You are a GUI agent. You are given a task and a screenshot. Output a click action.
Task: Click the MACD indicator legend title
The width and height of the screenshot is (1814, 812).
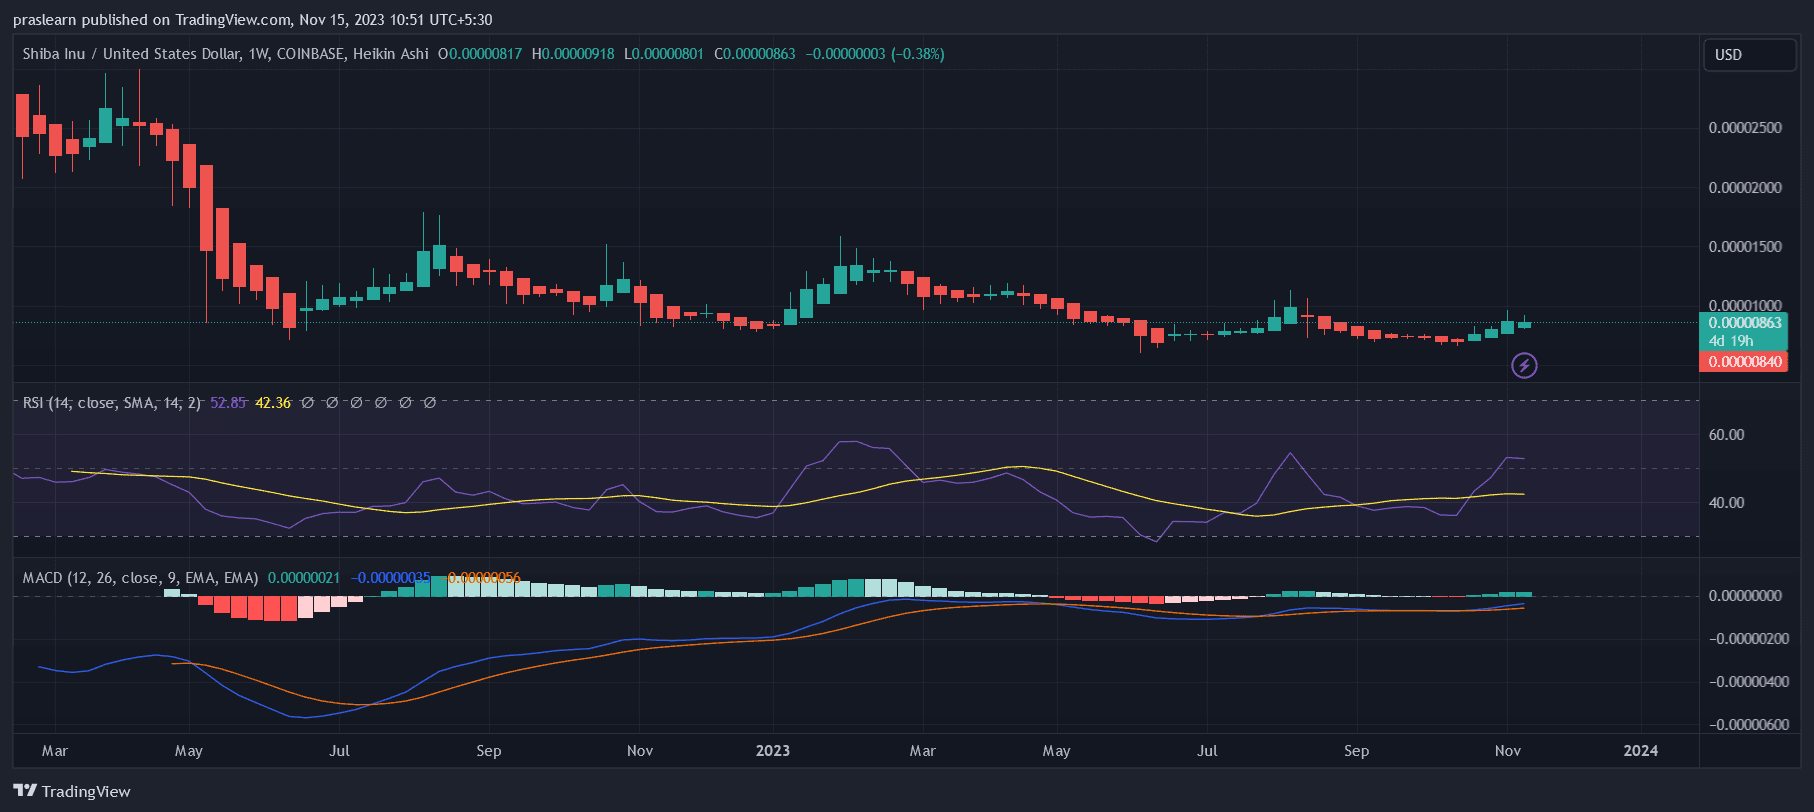pyautogui.click(x=140, y=578)
